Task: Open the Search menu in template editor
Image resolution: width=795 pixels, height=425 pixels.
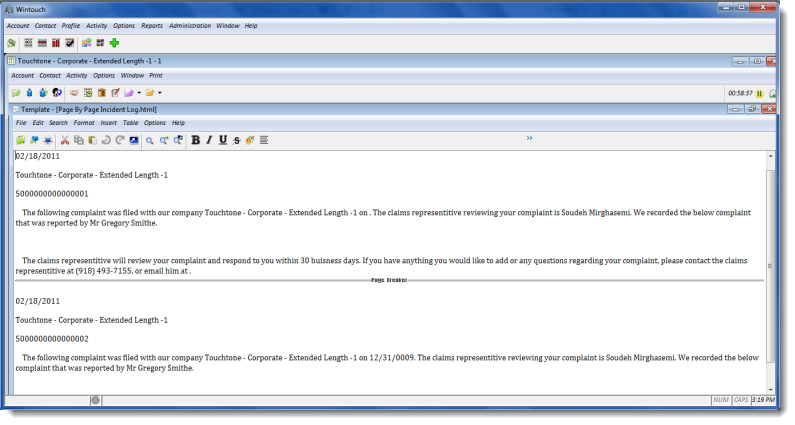Action: tap(58, 123)
